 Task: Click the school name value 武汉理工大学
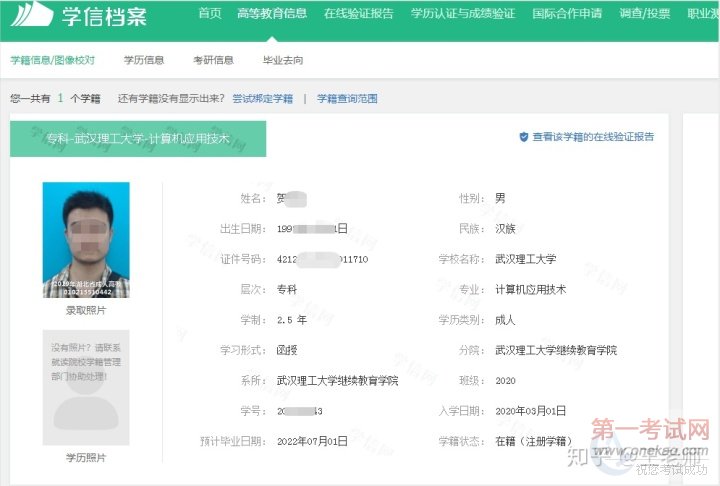pos(526,259)
